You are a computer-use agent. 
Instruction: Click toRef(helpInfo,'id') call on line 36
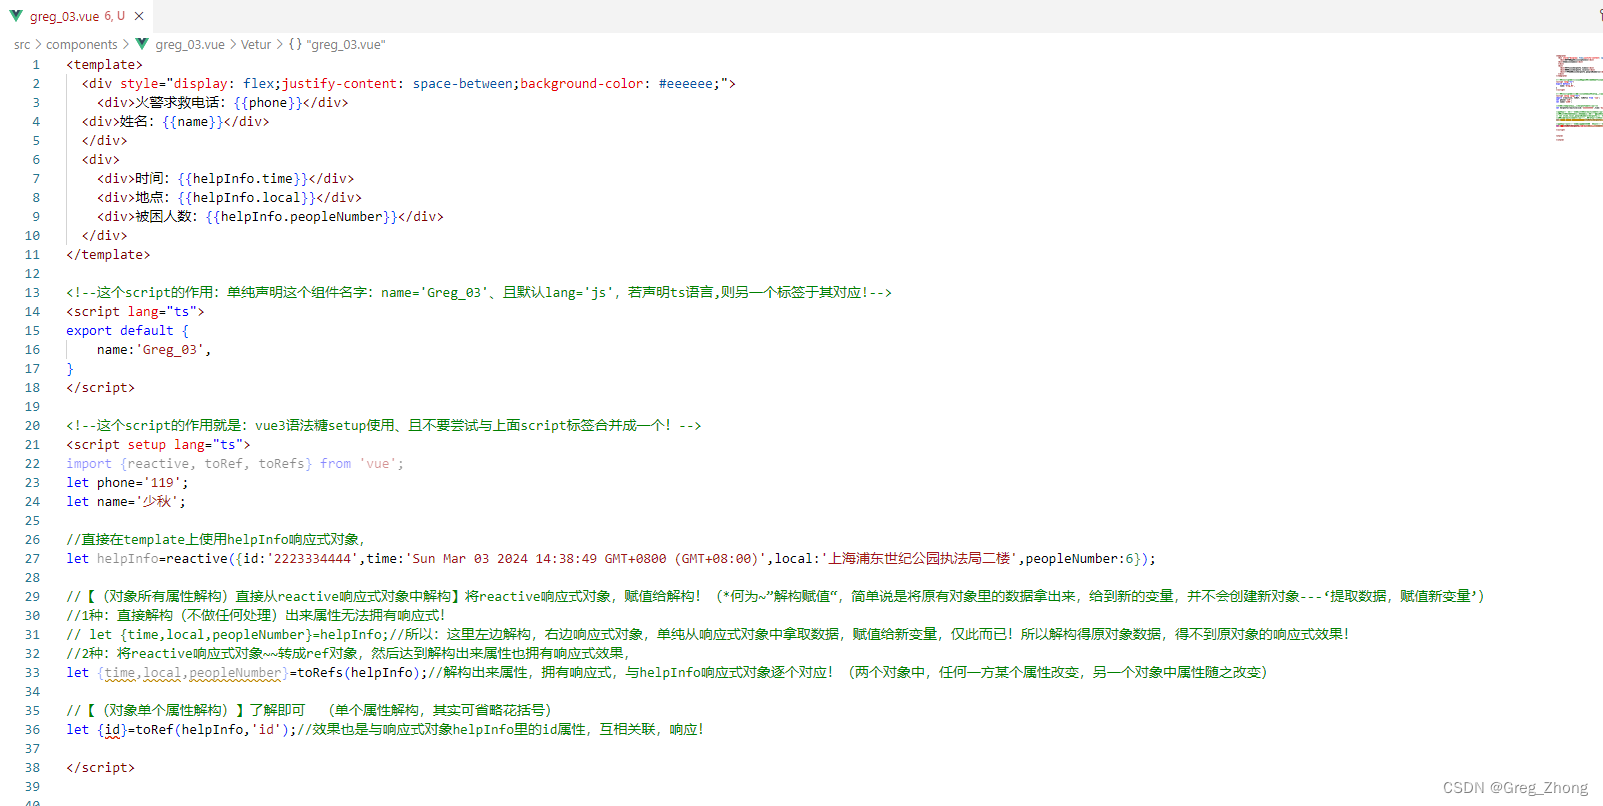(212, 730)
